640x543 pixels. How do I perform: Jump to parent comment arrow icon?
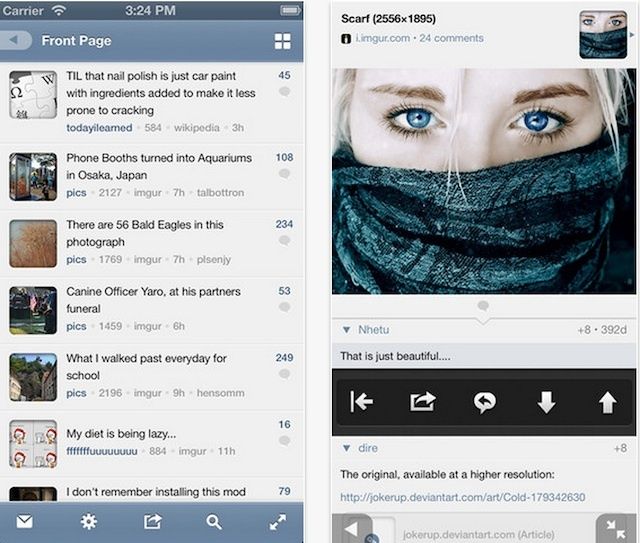pyautogui.click(x=361, y=402)
